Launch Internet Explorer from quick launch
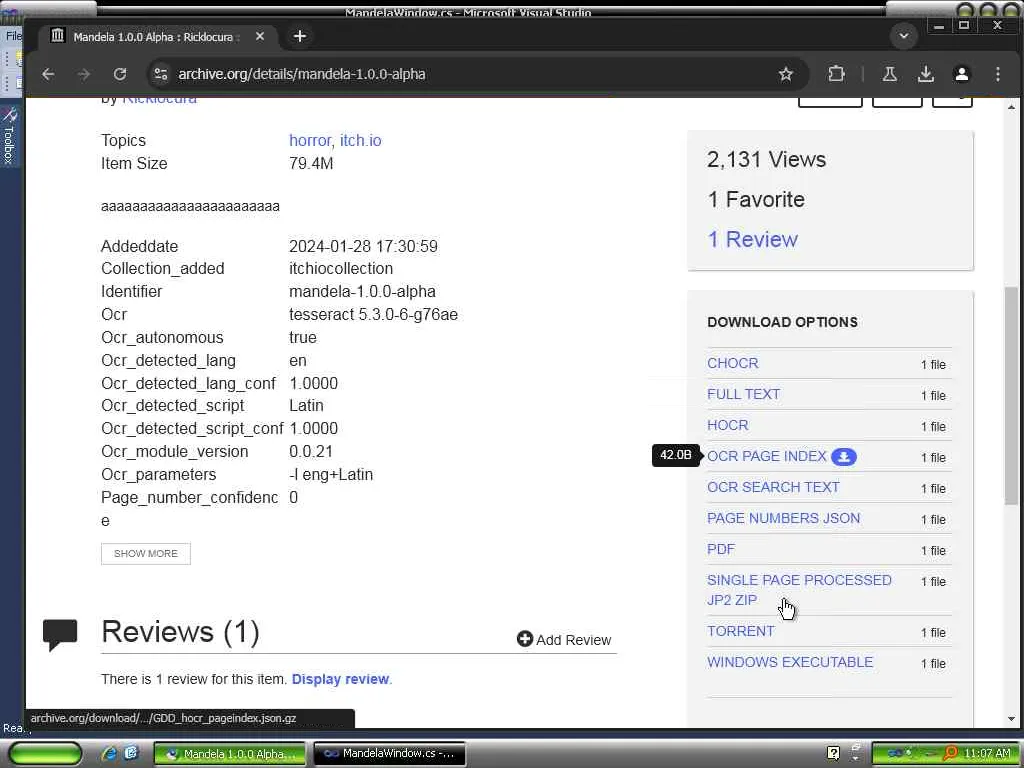The width and height of the screenshot is (1024, 768). pyautogui.click(x=110, y=754)
